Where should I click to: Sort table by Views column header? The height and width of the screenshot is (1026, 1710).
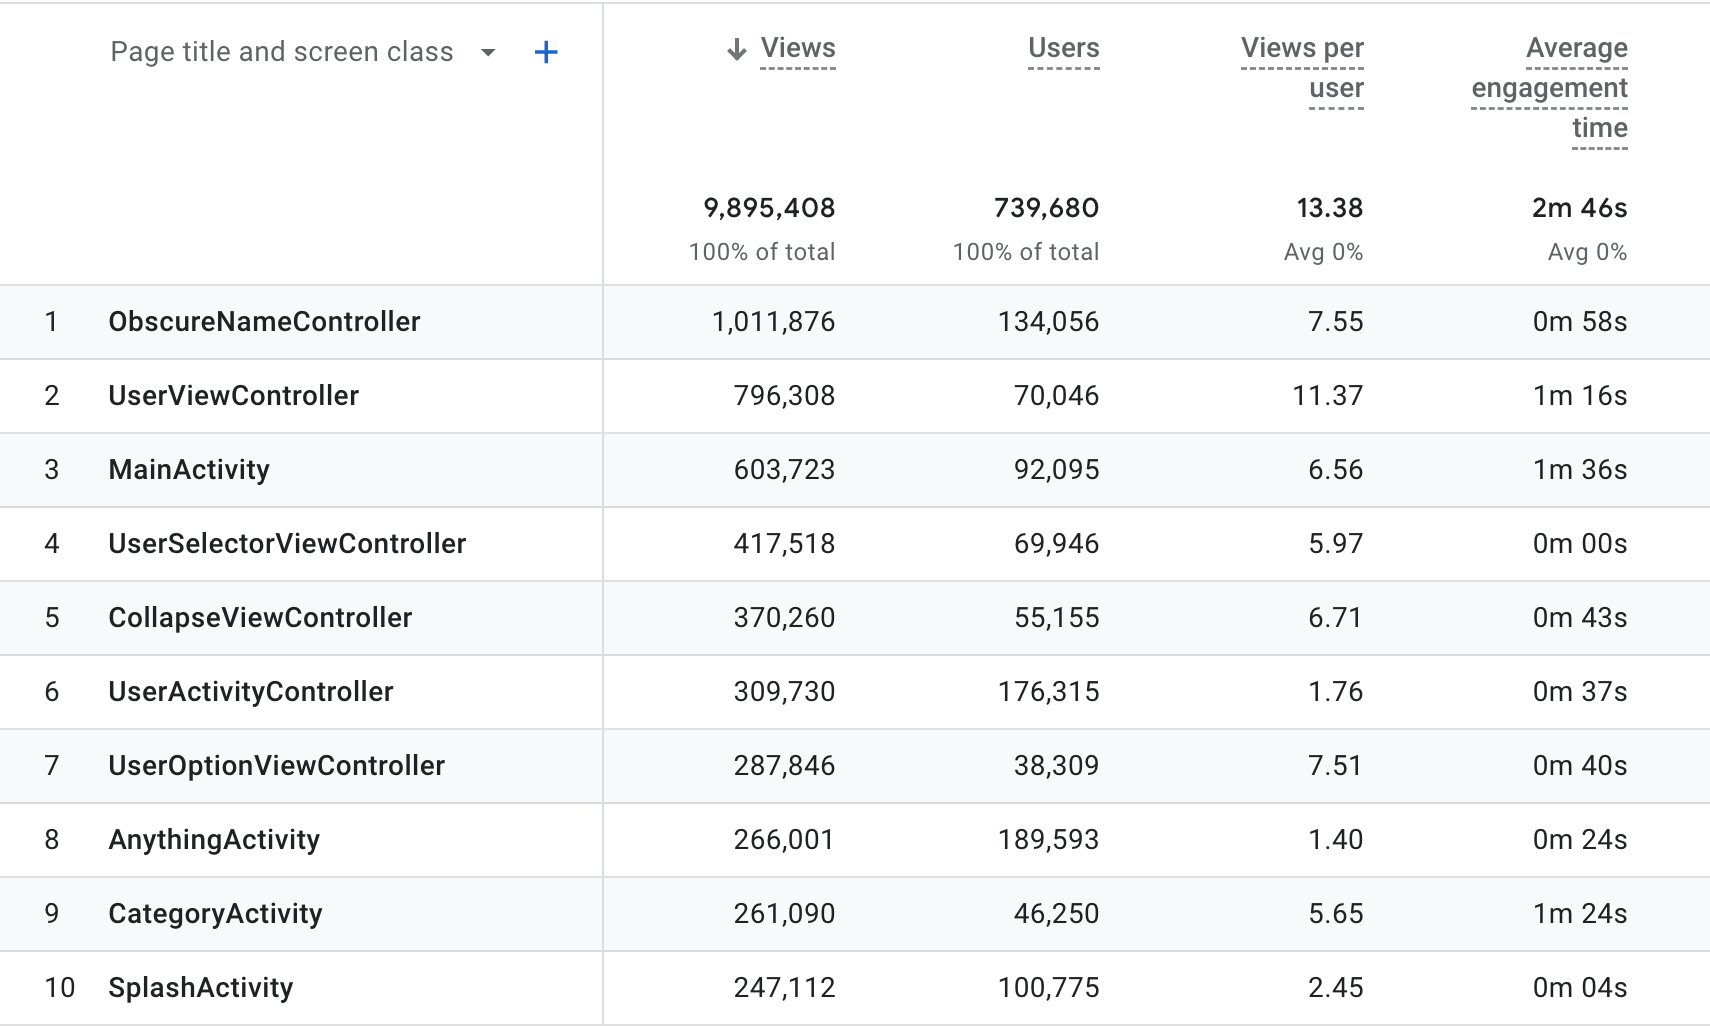(x=797, y=49)
